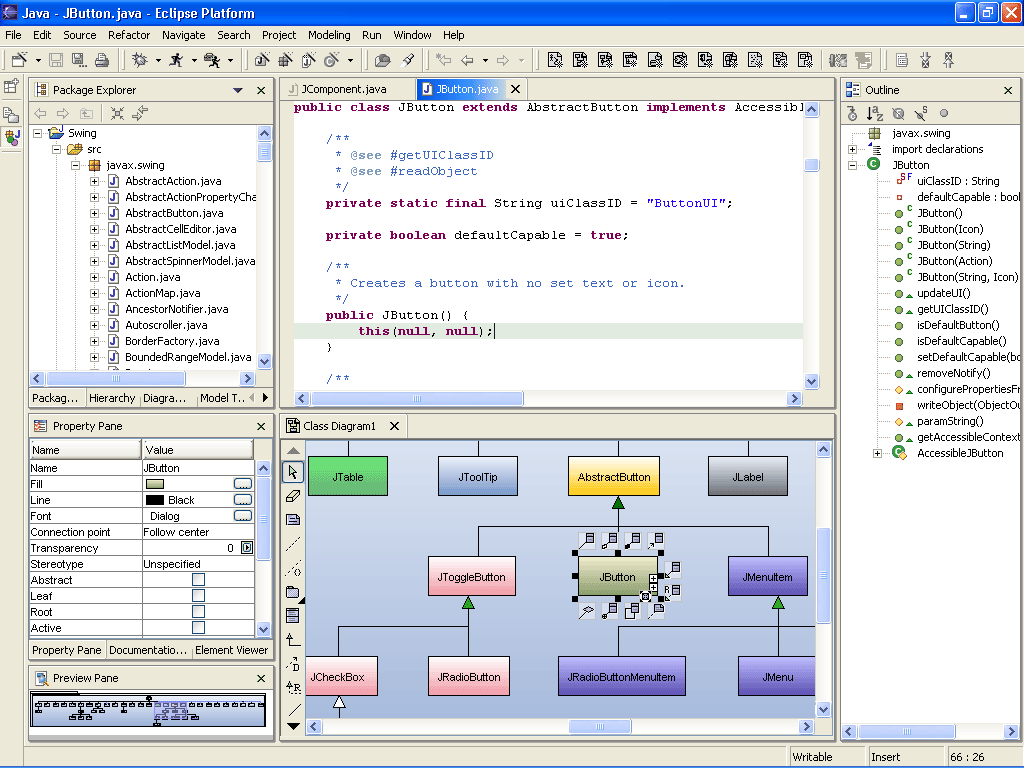Click the ellipsis button in Fill row

point(243,484)
